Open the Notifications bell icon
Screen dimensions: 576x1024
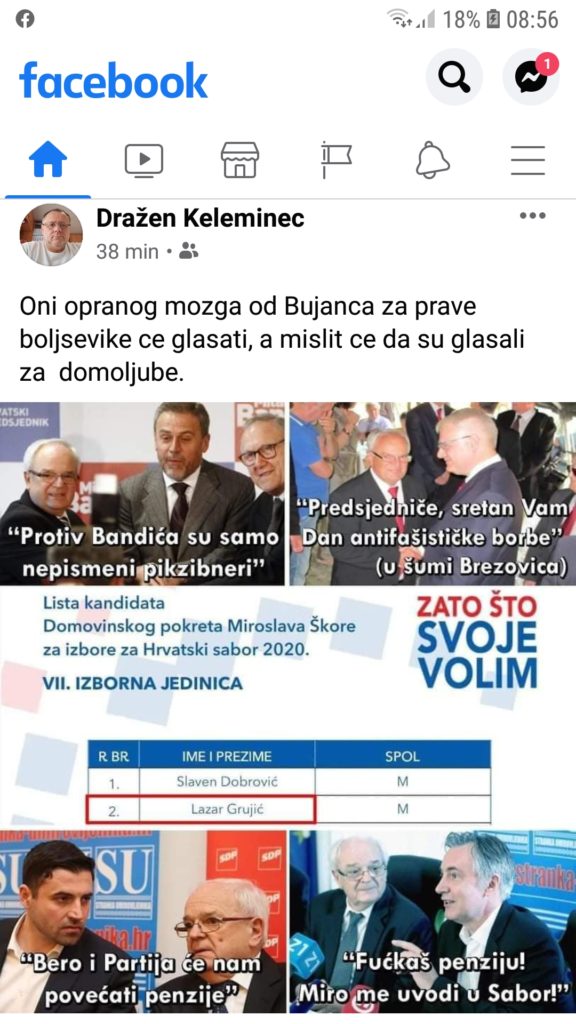432,160
